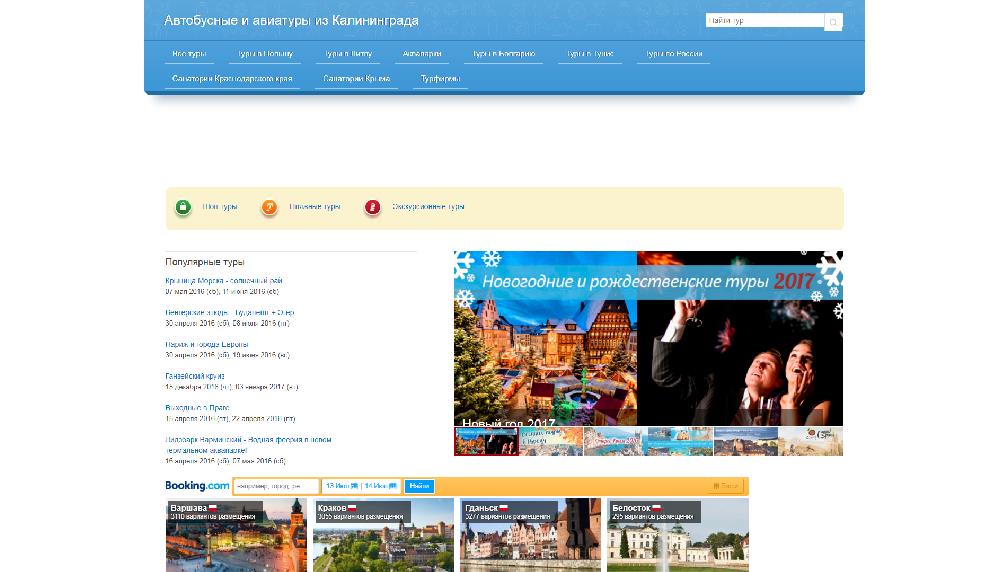Click the Booking.com logo
1007x572 pixels.
(x=198, y=486)
